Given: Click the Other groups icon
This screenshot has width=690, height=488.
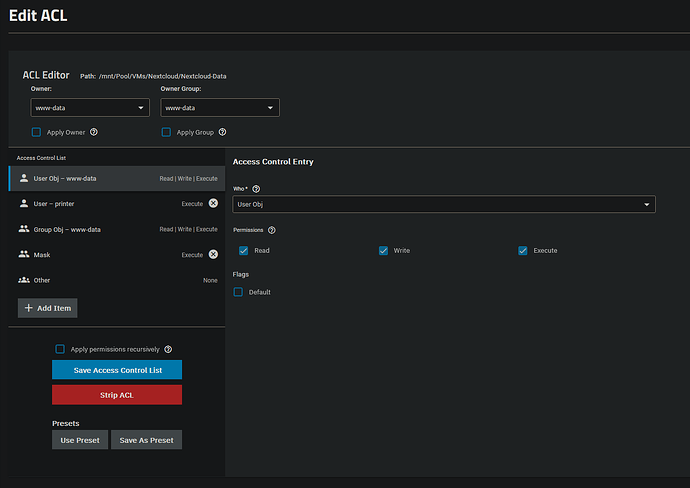Looking at the screenshot, I should coord(24,280).
